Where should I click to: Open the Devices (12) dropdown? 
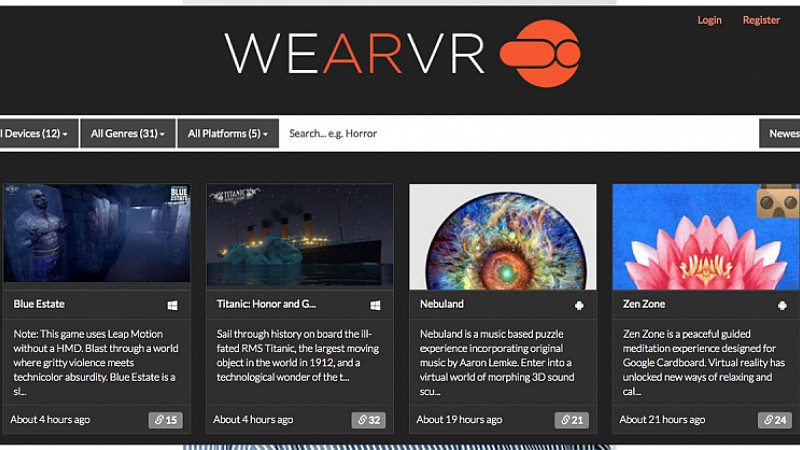coord(39,134)
